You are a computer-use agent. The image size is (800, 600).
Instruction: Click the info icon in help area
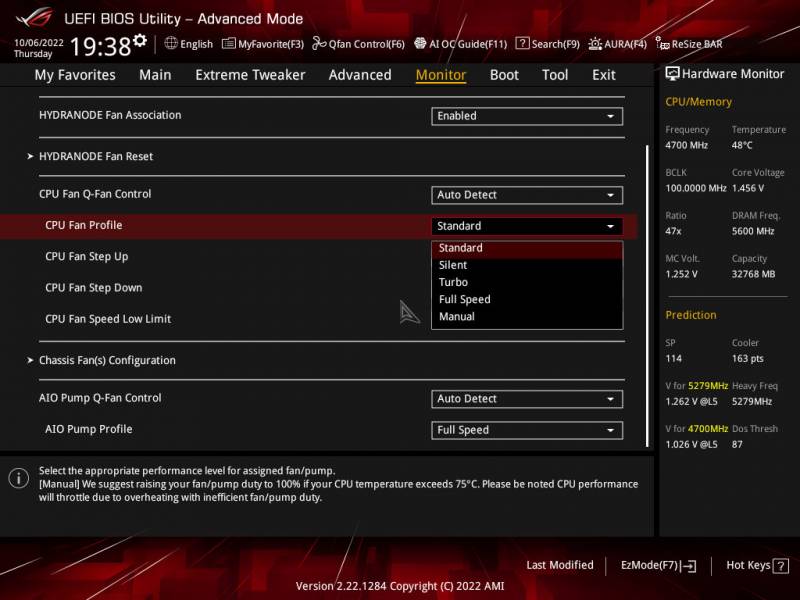coord(19,478)
